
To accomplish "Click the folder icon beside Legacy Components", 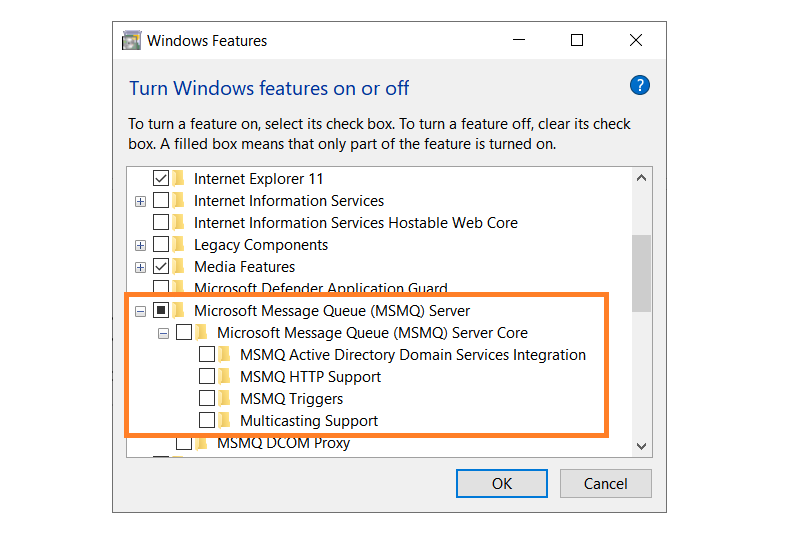I will click(x=179, y=245).
